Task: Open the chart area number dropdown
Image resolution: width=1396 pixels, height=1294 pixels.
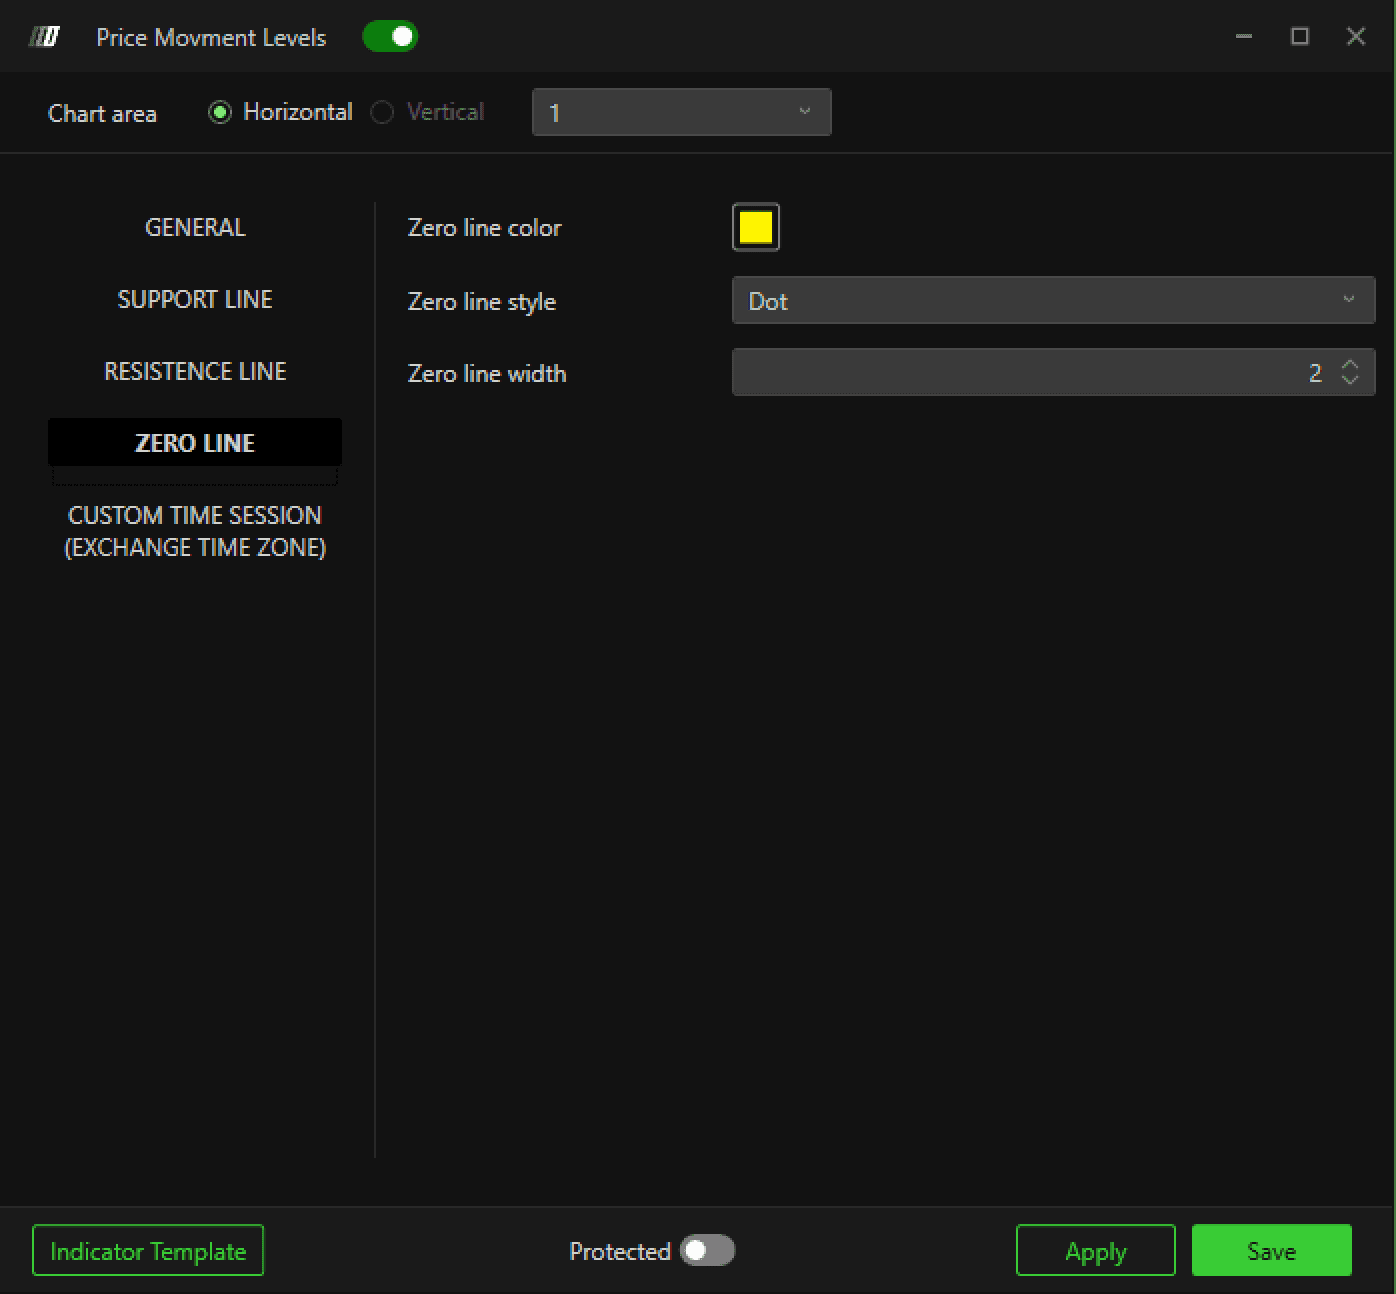Action: [682, 112]
